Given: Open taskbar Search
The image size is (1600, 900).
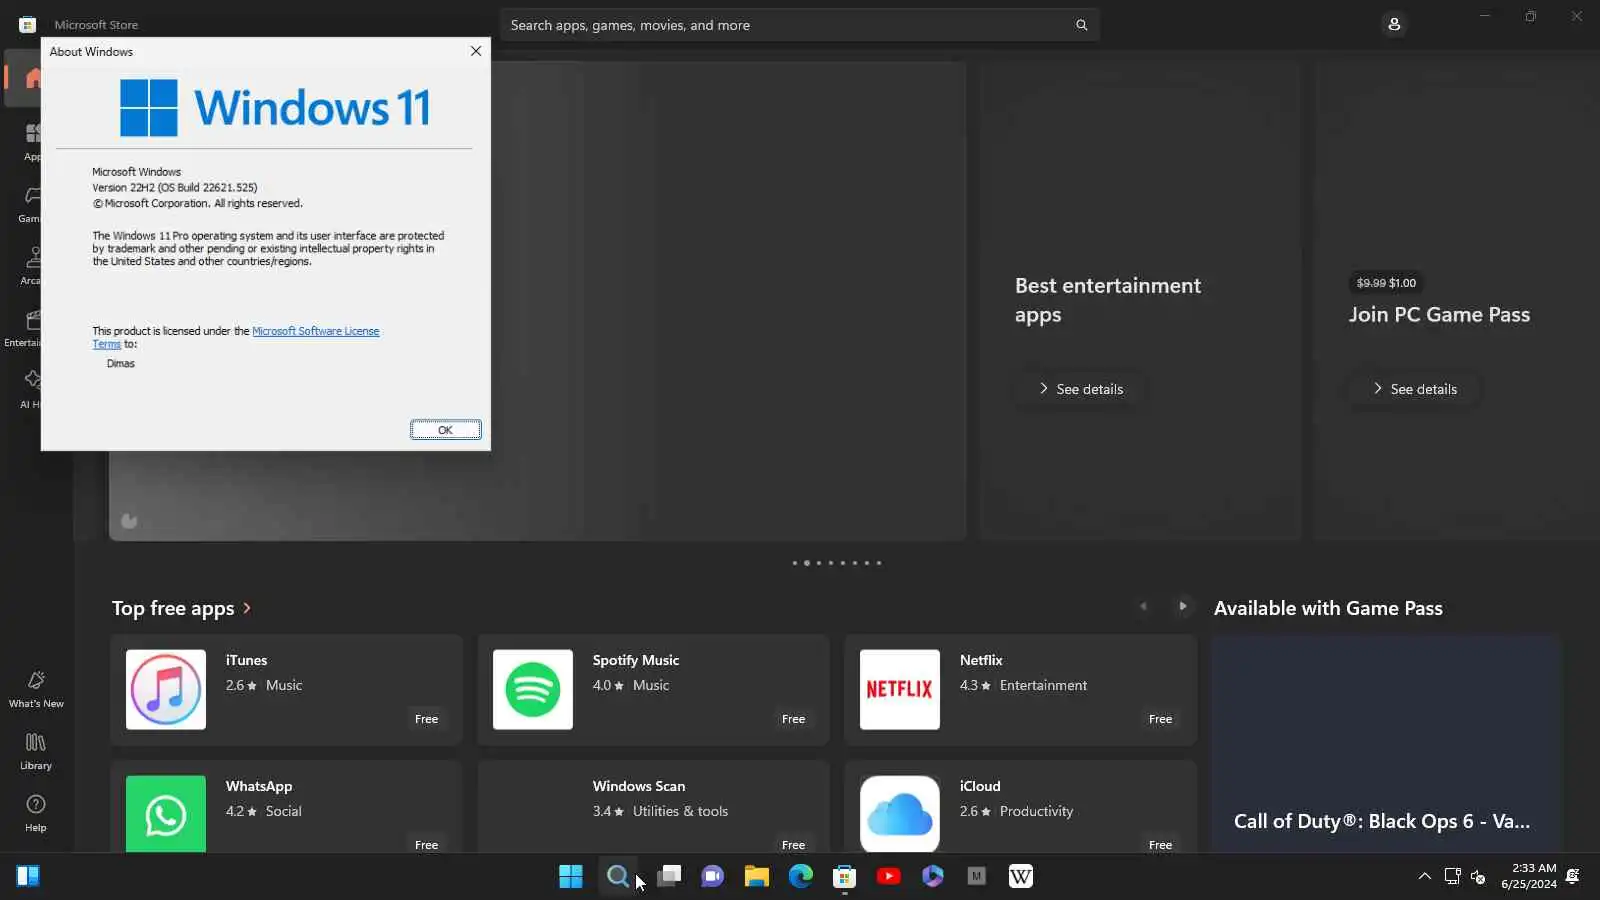Looking at the screenshot, I should point(618,876).
